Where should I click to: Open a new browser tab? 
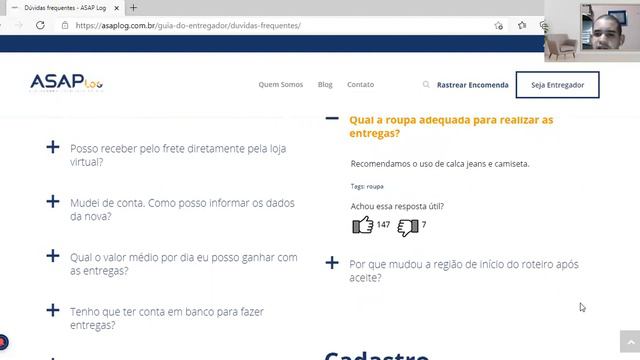coord(133,7)
